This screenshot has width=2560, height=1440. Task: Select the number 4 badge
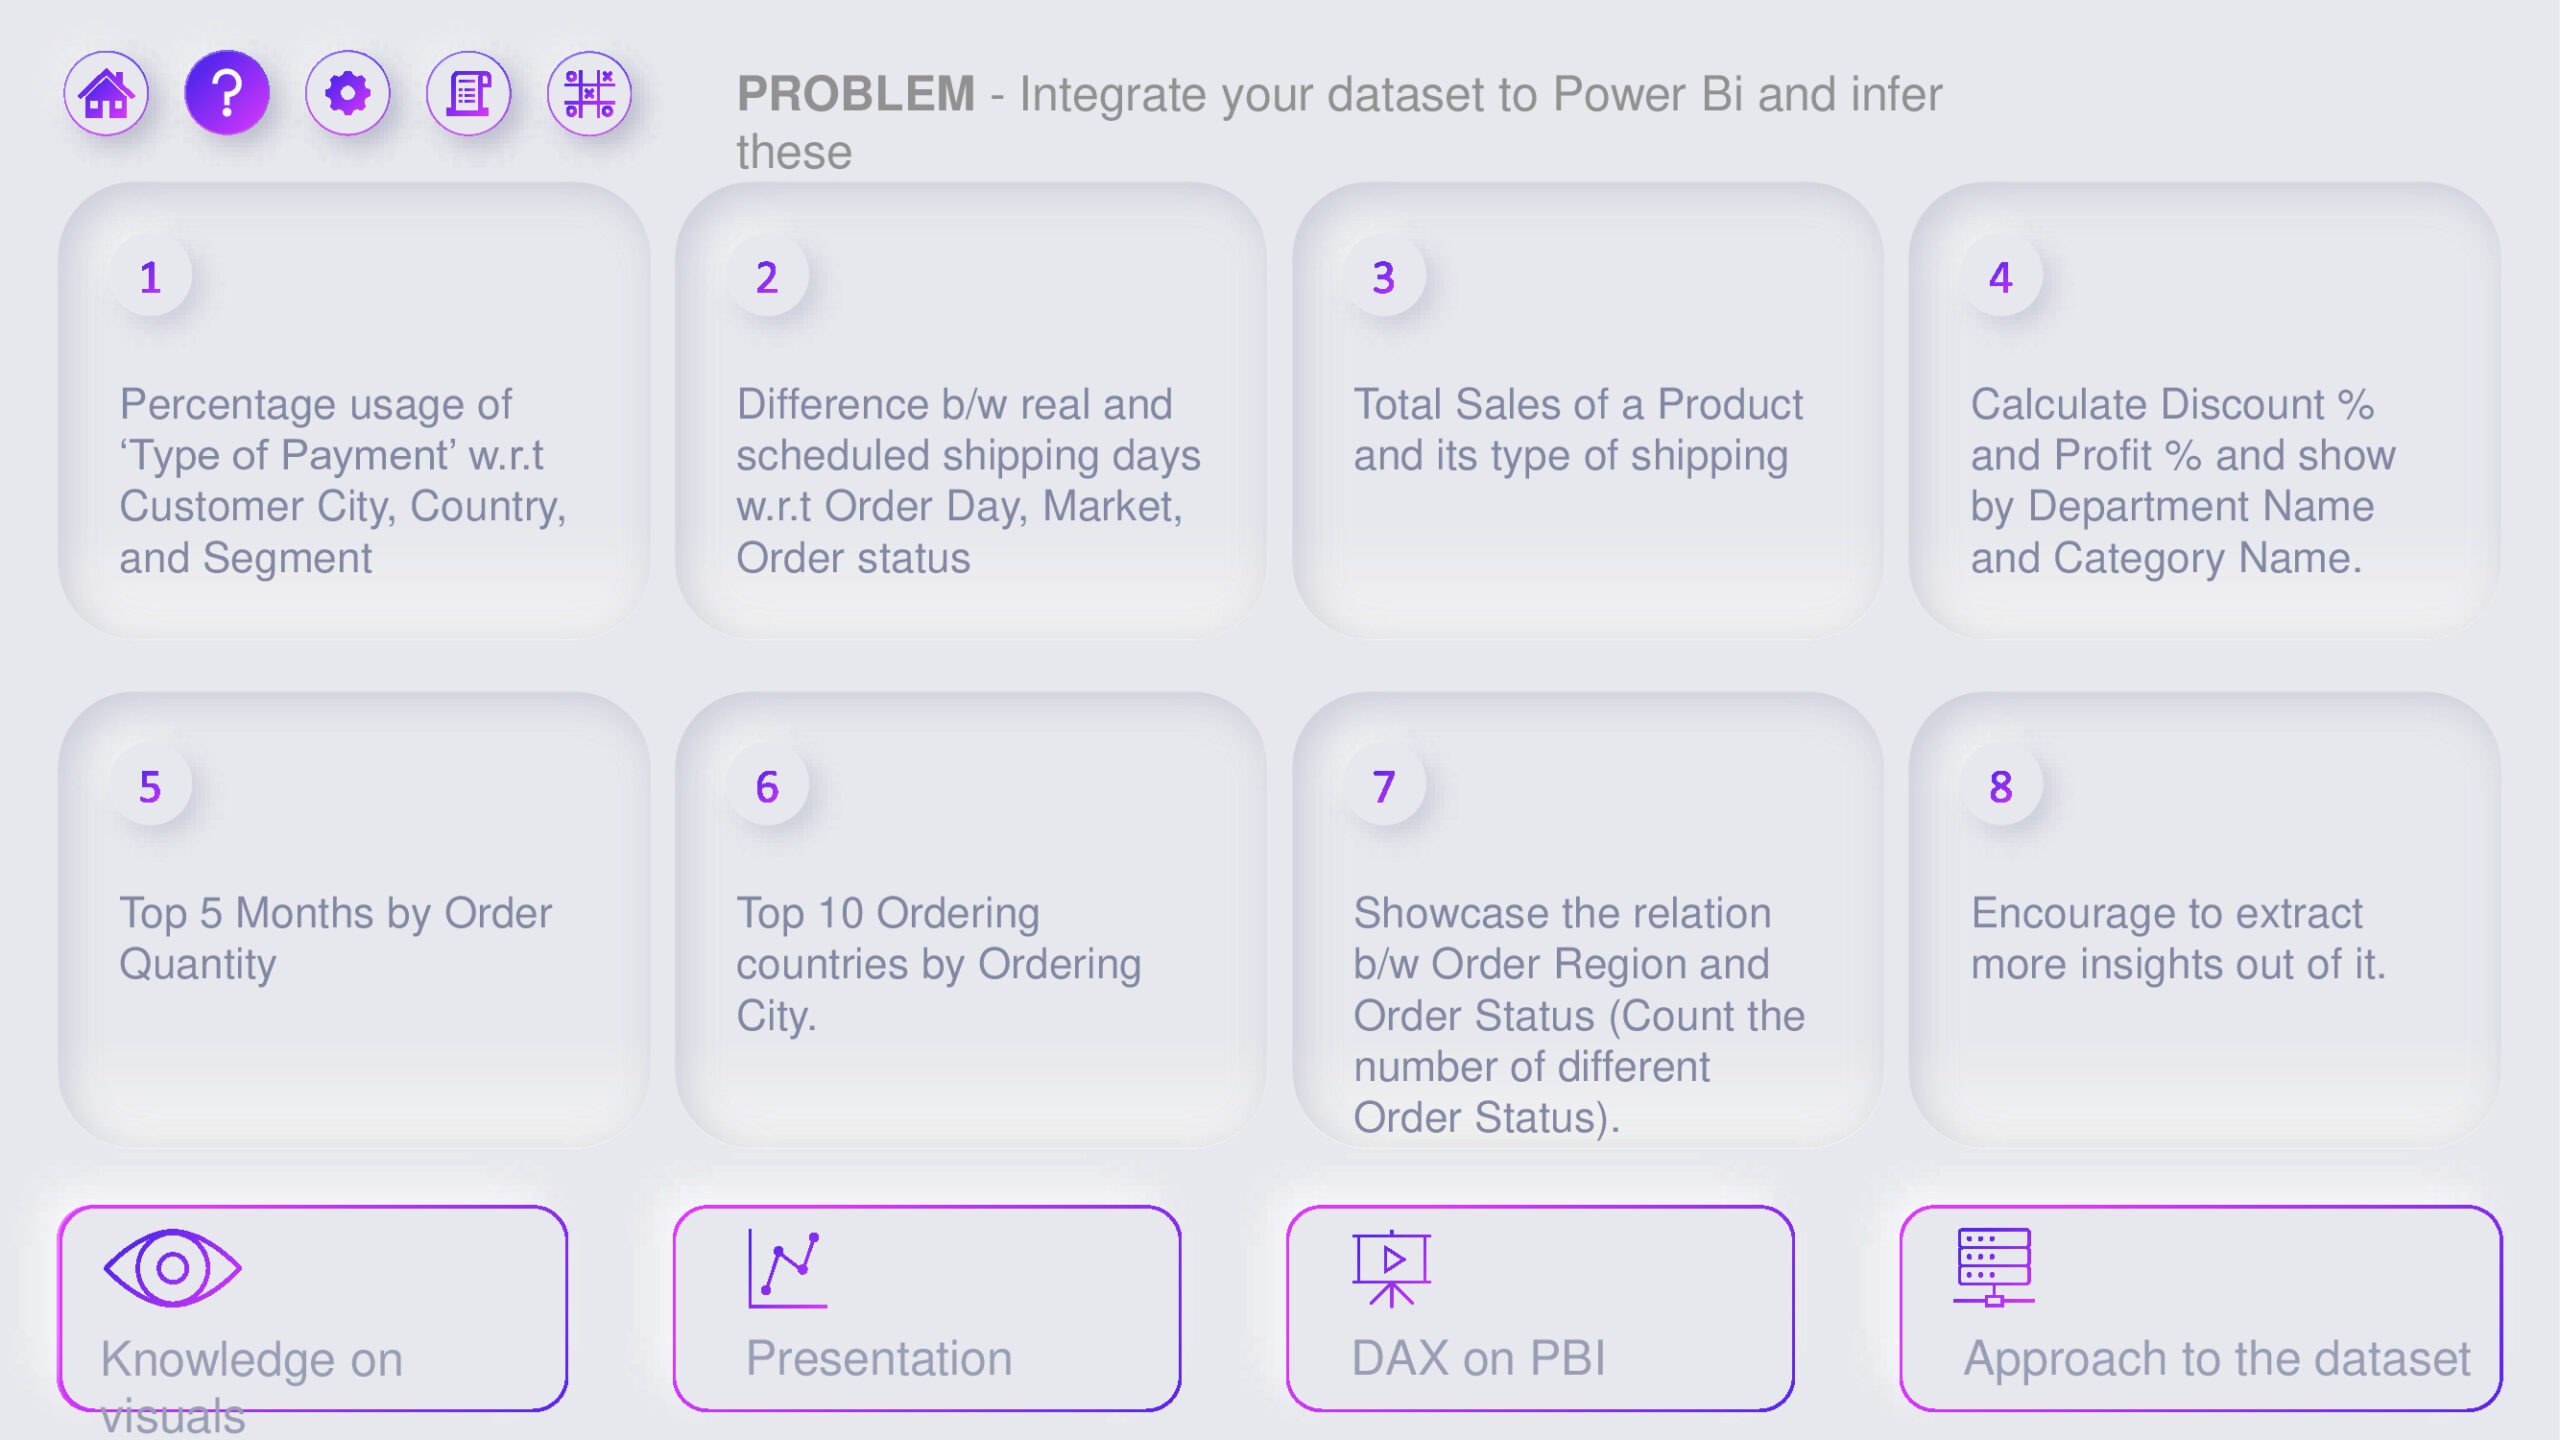2000,277
